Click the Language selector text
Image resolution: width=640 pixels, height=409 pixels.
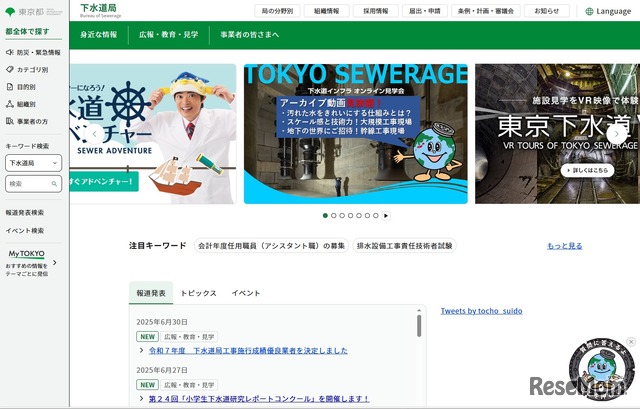(x=613, y=11)
